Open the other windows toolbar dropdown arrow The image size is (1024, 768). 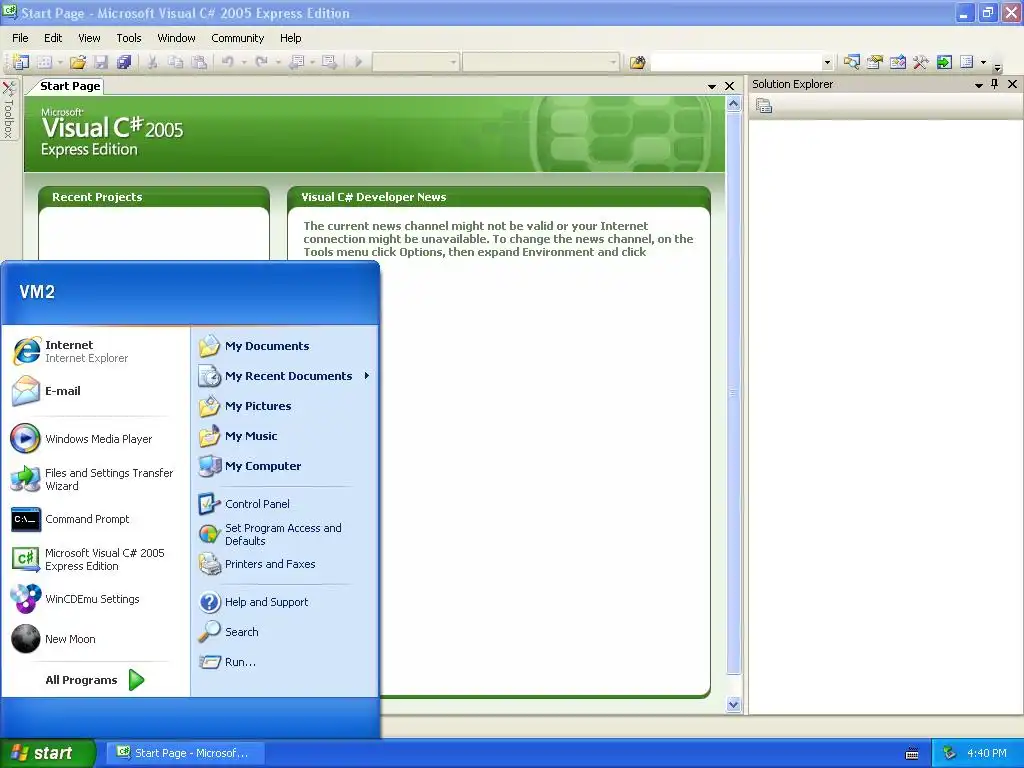click(x=983, y=63)
